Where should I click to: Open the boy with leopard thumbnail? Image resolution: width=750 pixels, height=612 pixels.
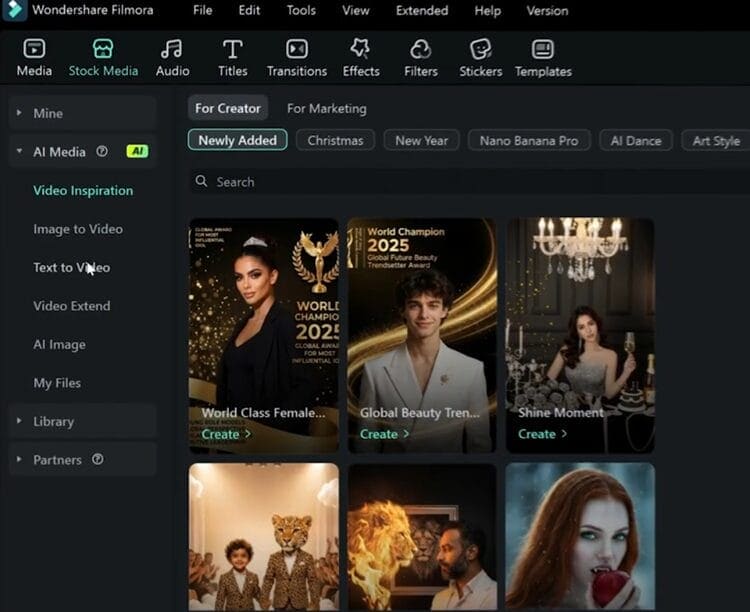tap(264, 537)
